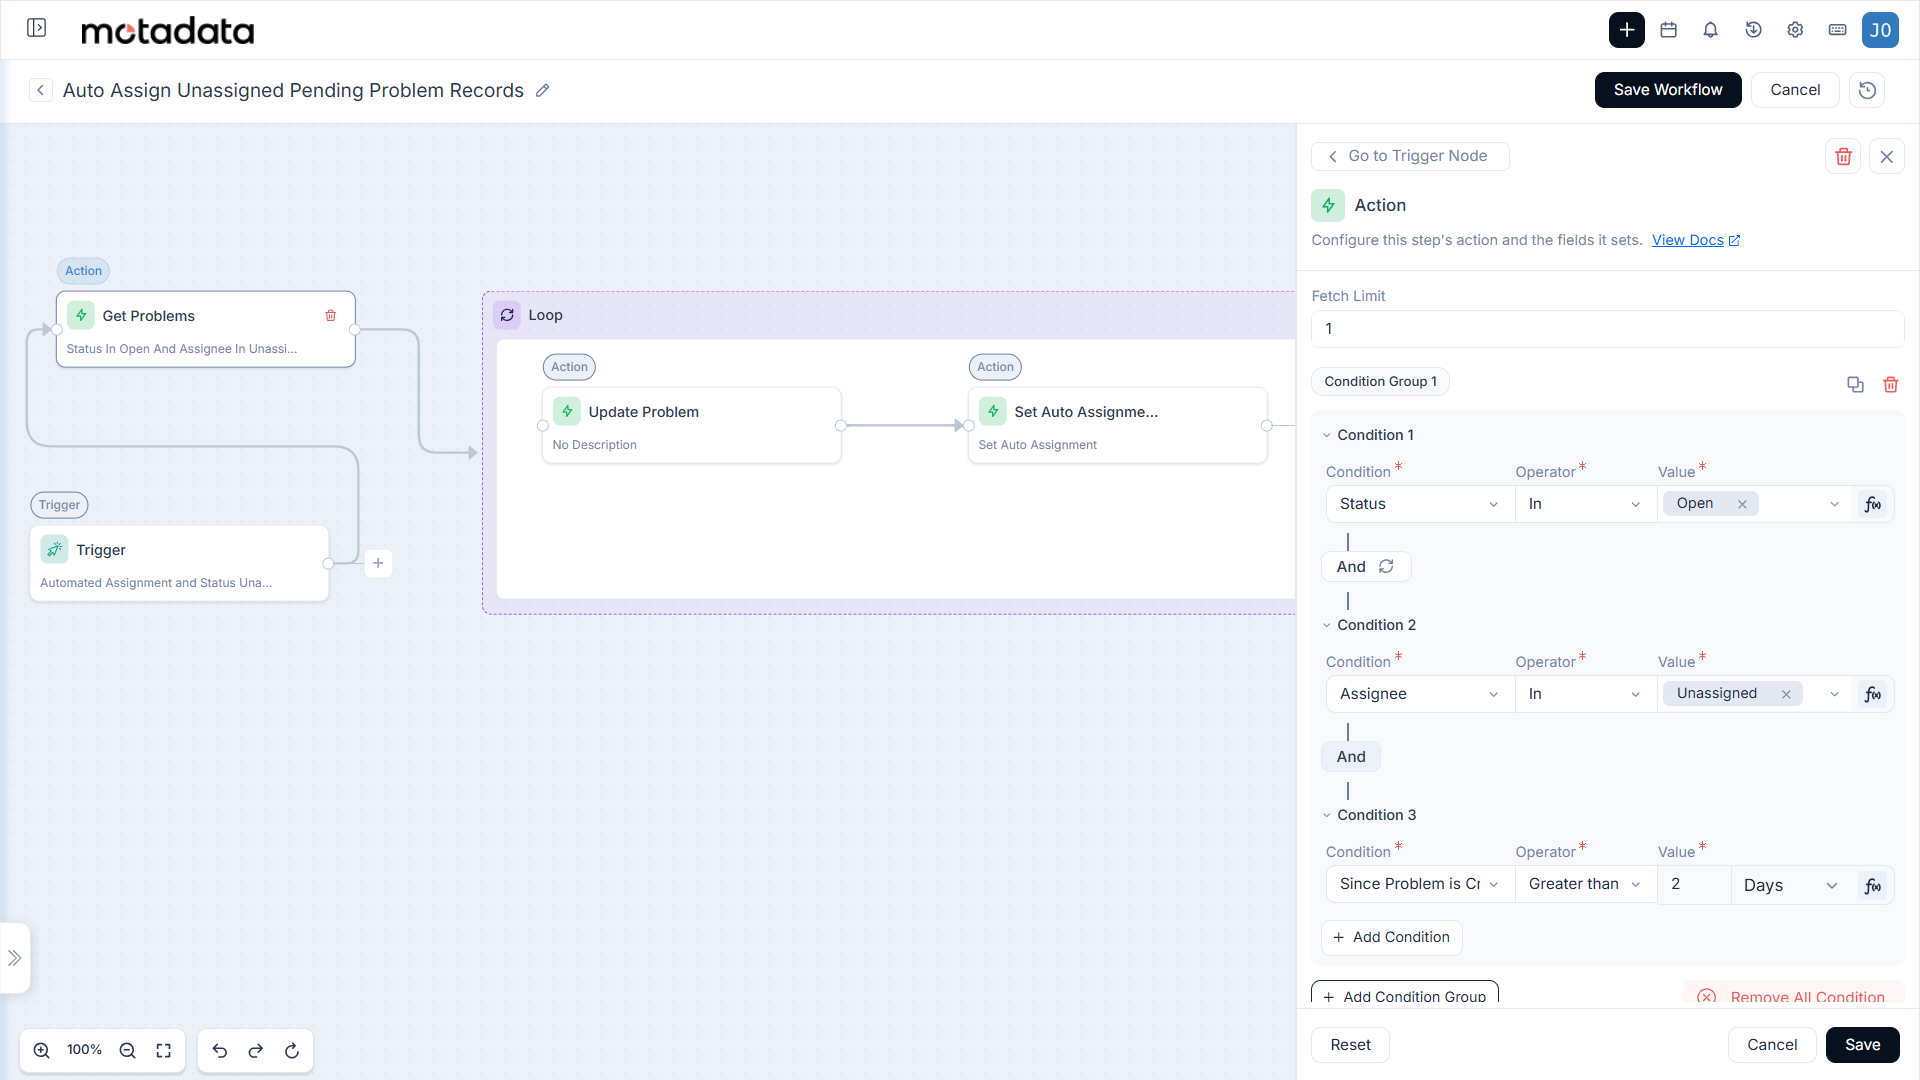Open the keyboard shortcuts icon
The image size is (1920, 1080).
[1837, 30]
